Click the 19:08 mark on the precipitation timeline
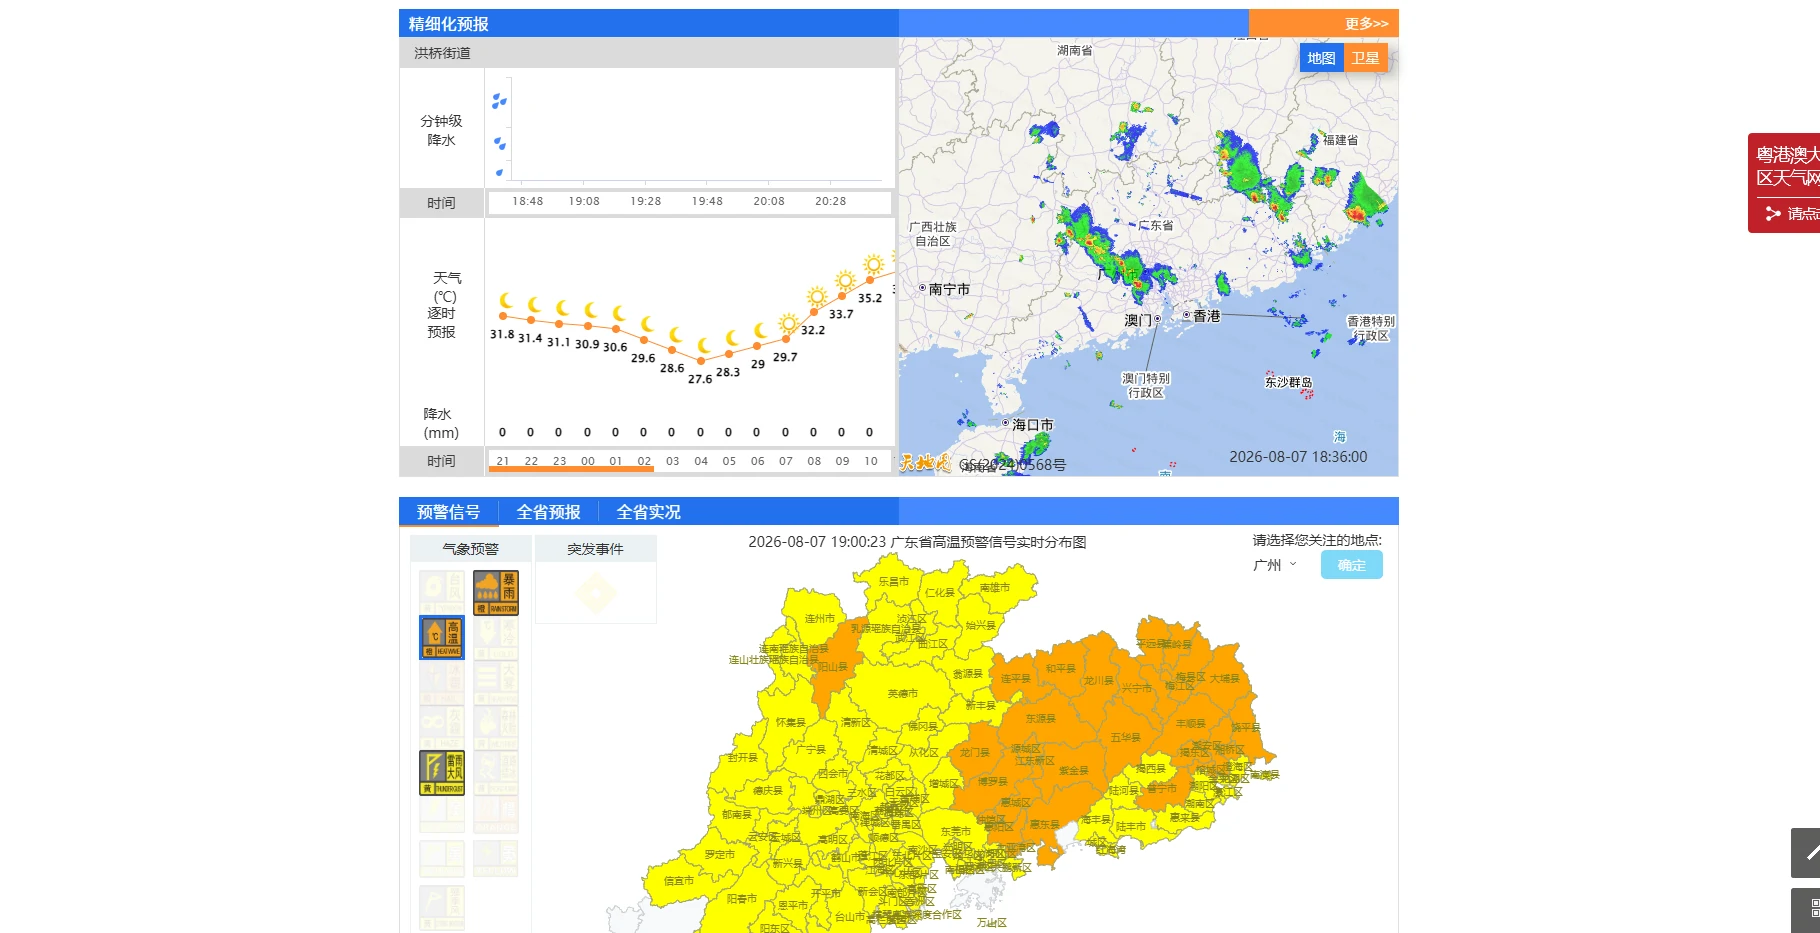Viewport: 1820px width, 933px height. pos(584,201)
